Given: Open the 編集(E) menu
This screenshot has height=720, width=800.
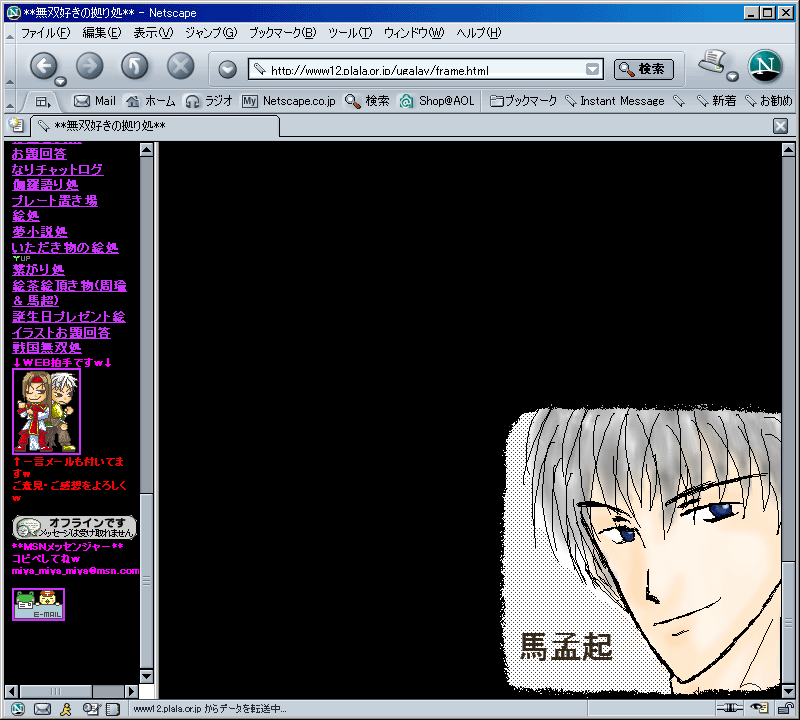Looking at the screenshot, I should pos(102,33).
